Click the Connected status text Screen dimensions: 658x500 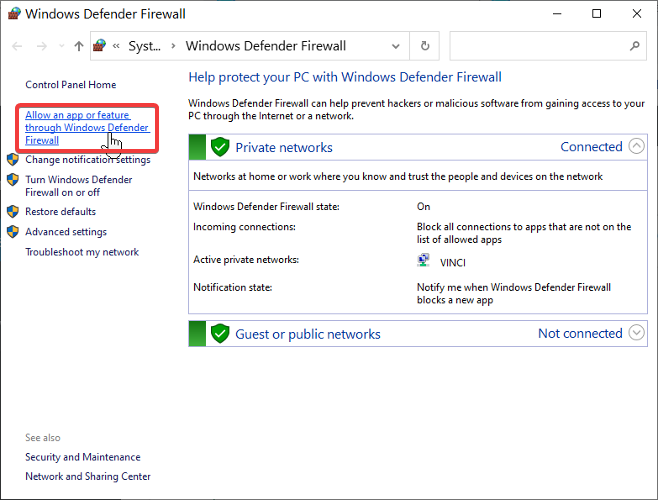[591, 147]
